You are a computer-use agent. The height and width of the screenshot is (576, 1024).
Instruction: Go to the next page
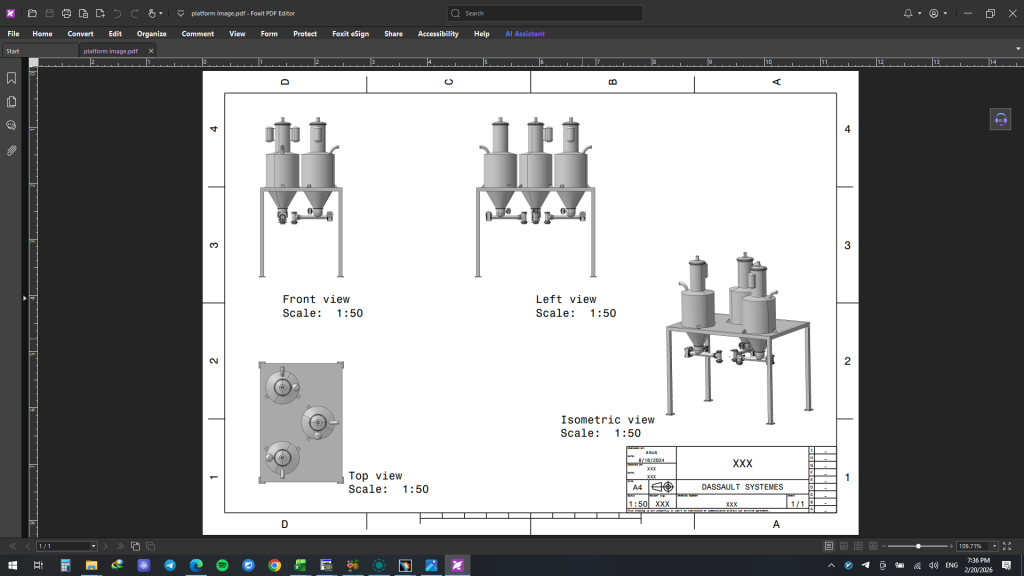click(105, 546)
